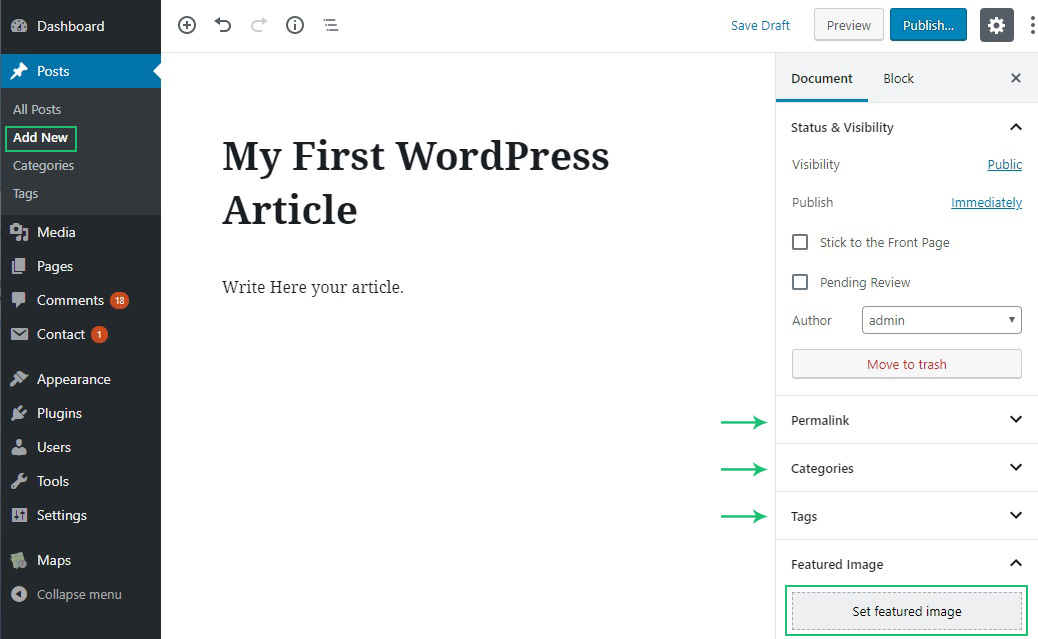Screen dimensions: 1038x639
Task: Click the Comments 18 count badge
Action: tap(120, 301)
